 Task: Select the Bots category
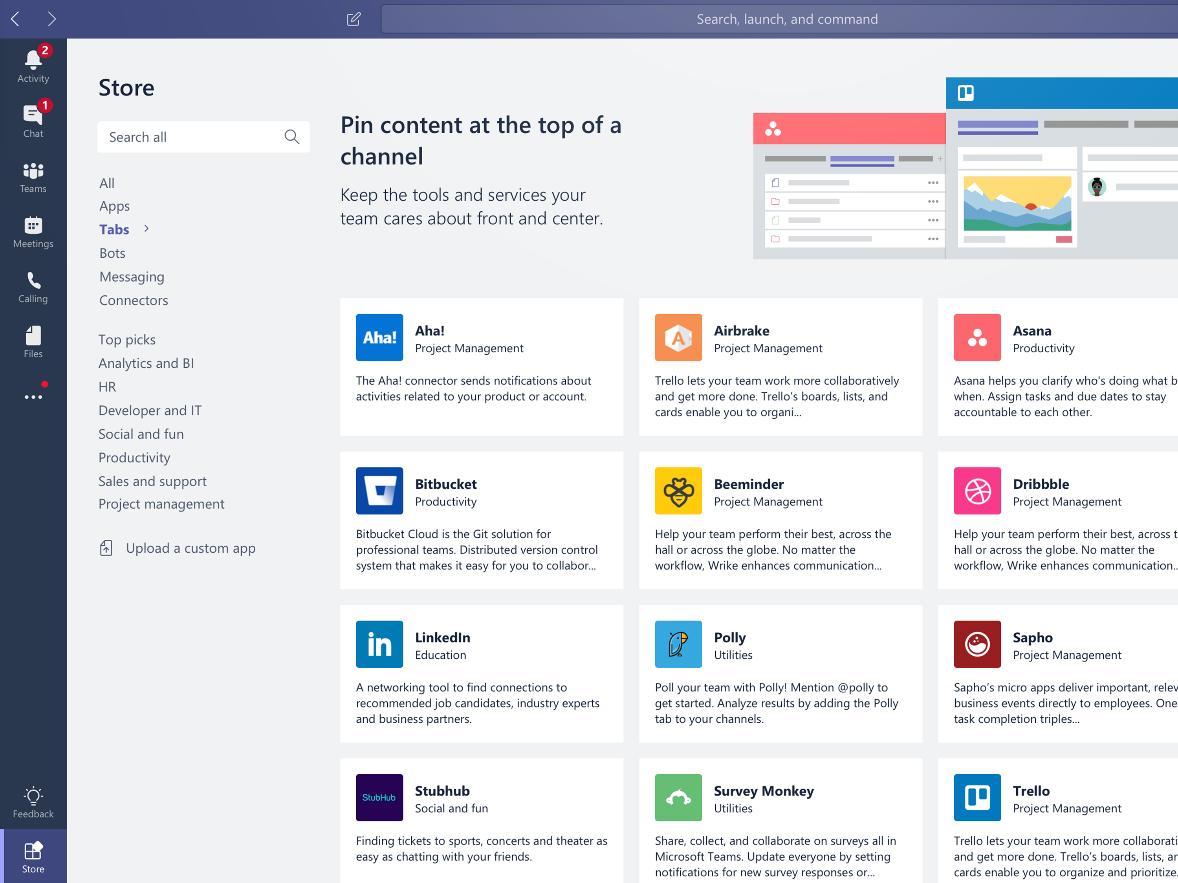pos(112,253)
